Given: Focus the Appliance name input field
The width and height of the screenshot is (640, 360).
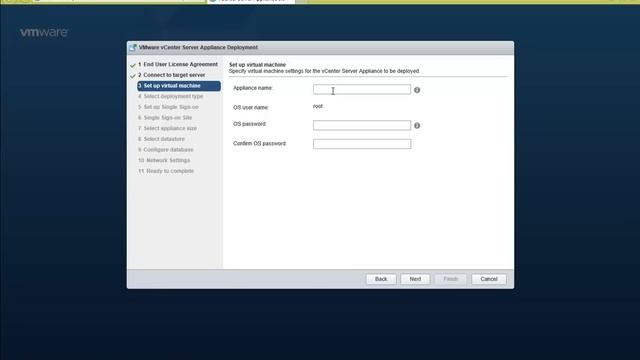Looking at the screenshot, I should 362,89.
